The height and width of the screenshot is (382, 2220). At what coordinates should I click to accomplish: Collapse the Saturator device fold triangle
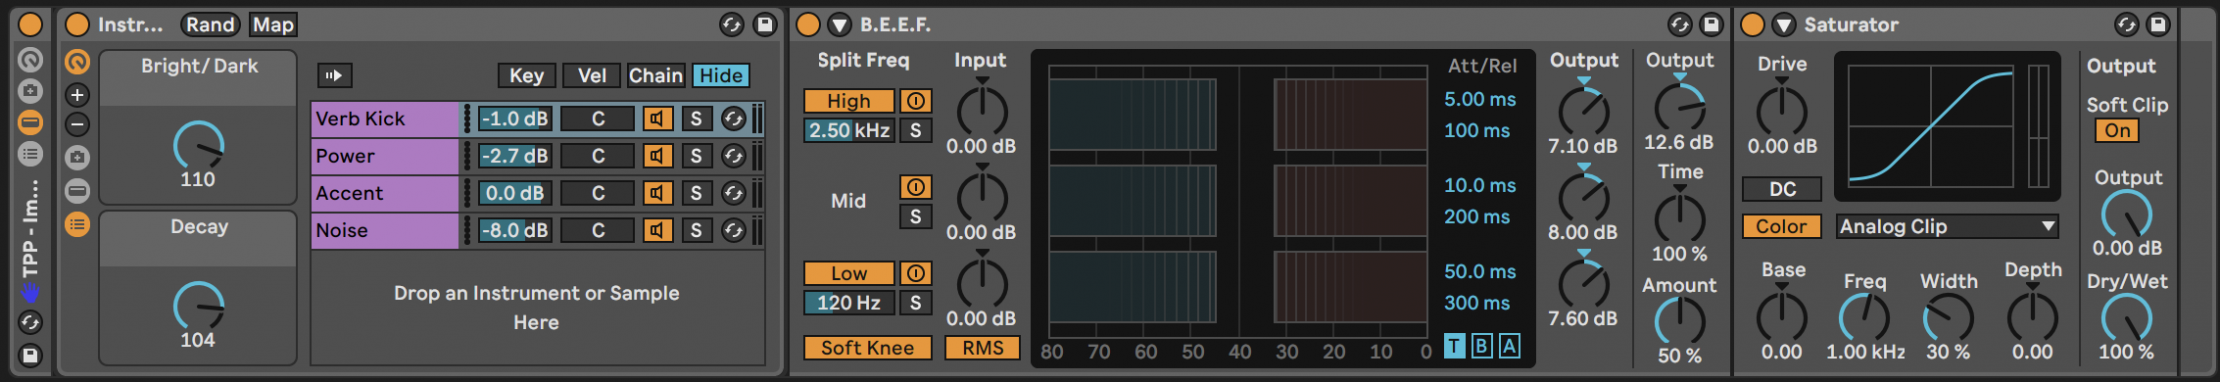(x=1784, y=25)
